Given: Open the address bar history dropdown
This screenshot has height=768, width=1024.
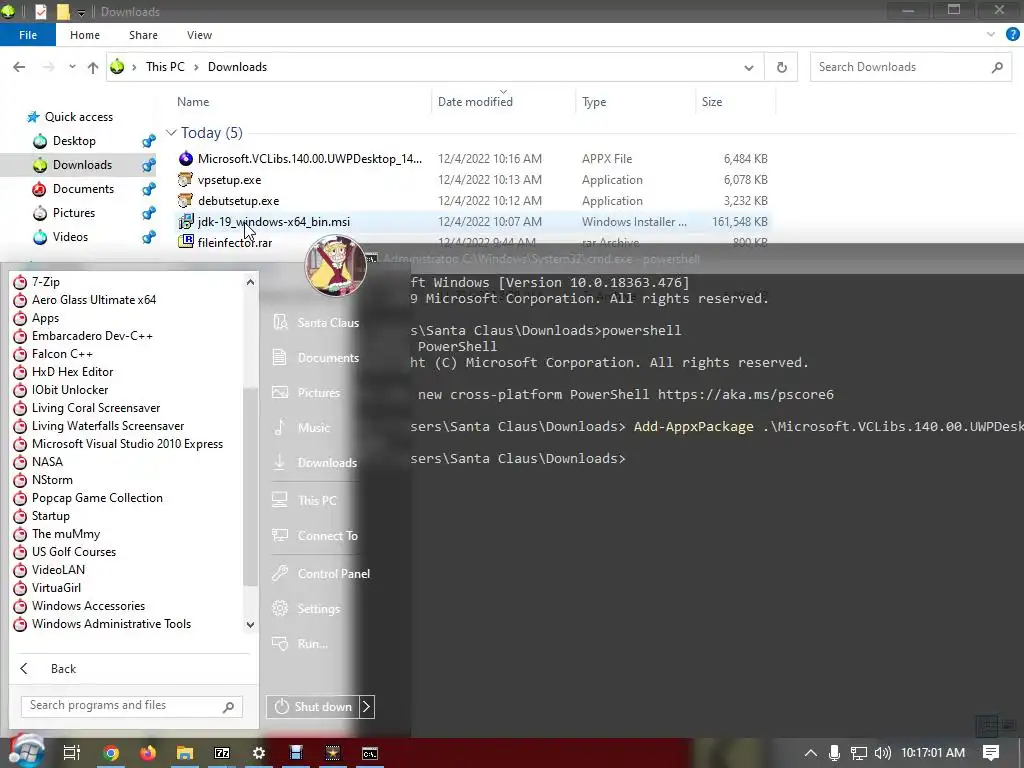Looking at the screenshot, I should [x=748, y=67].
